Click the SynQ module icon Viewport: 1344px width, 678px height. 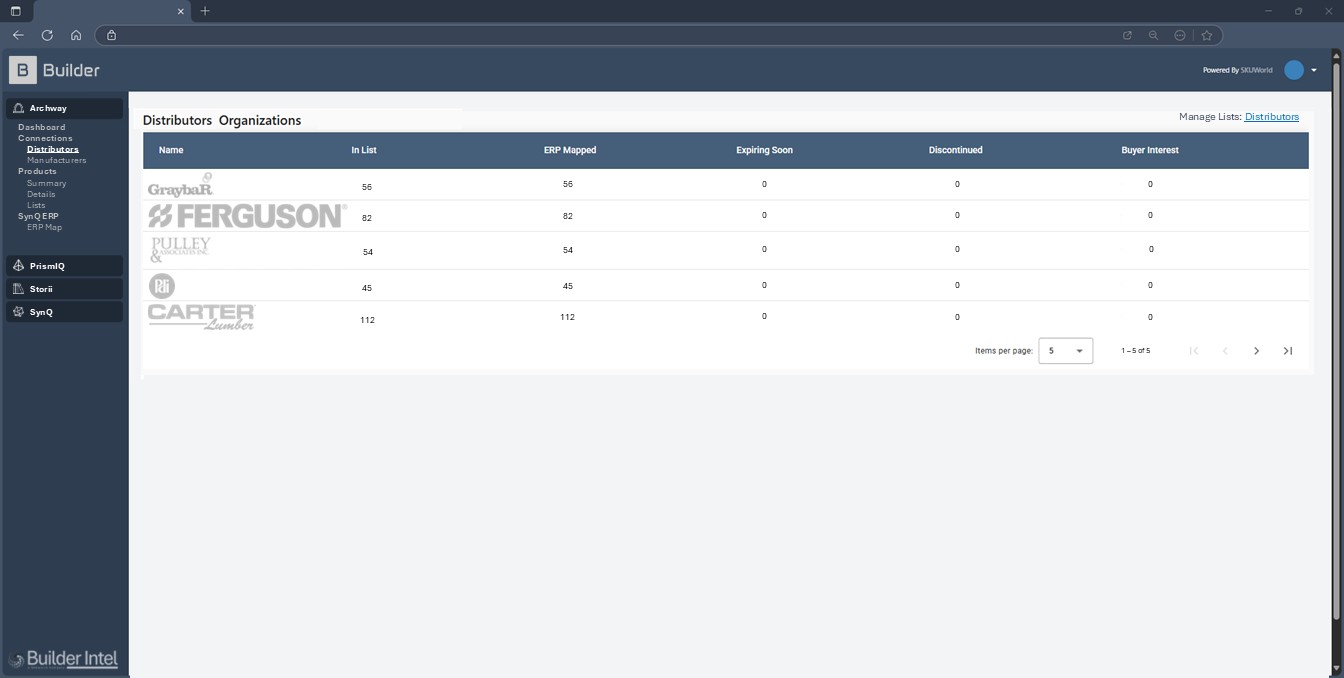(x=18, y=312)
